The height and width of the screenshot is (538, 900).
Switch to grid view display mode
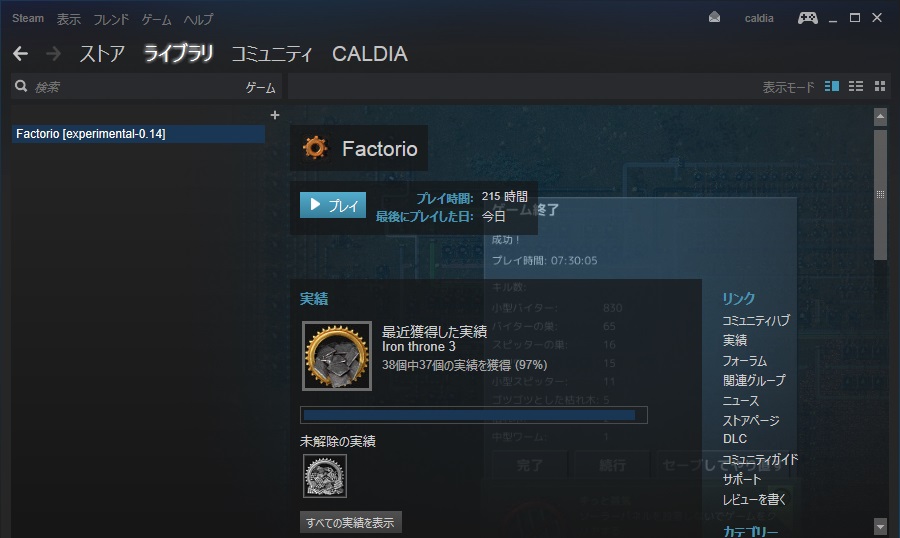coord(880,86)
